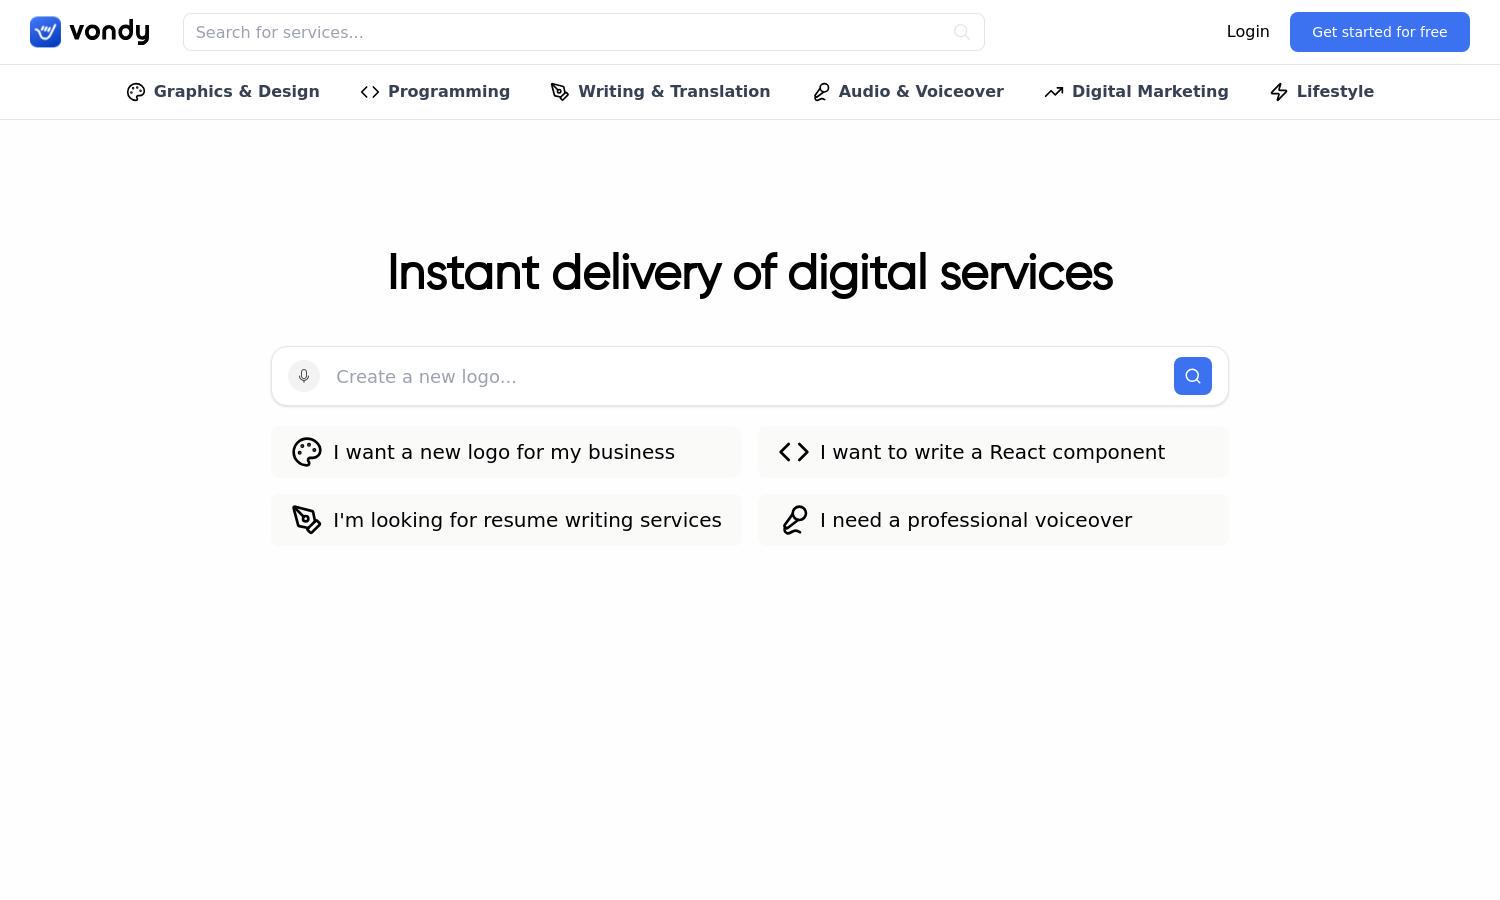Click the pen nib icon beside Writing & Translation
The height and width of the screenshot is (900, 1500).
pyautogui.click(x=560, y=92)
